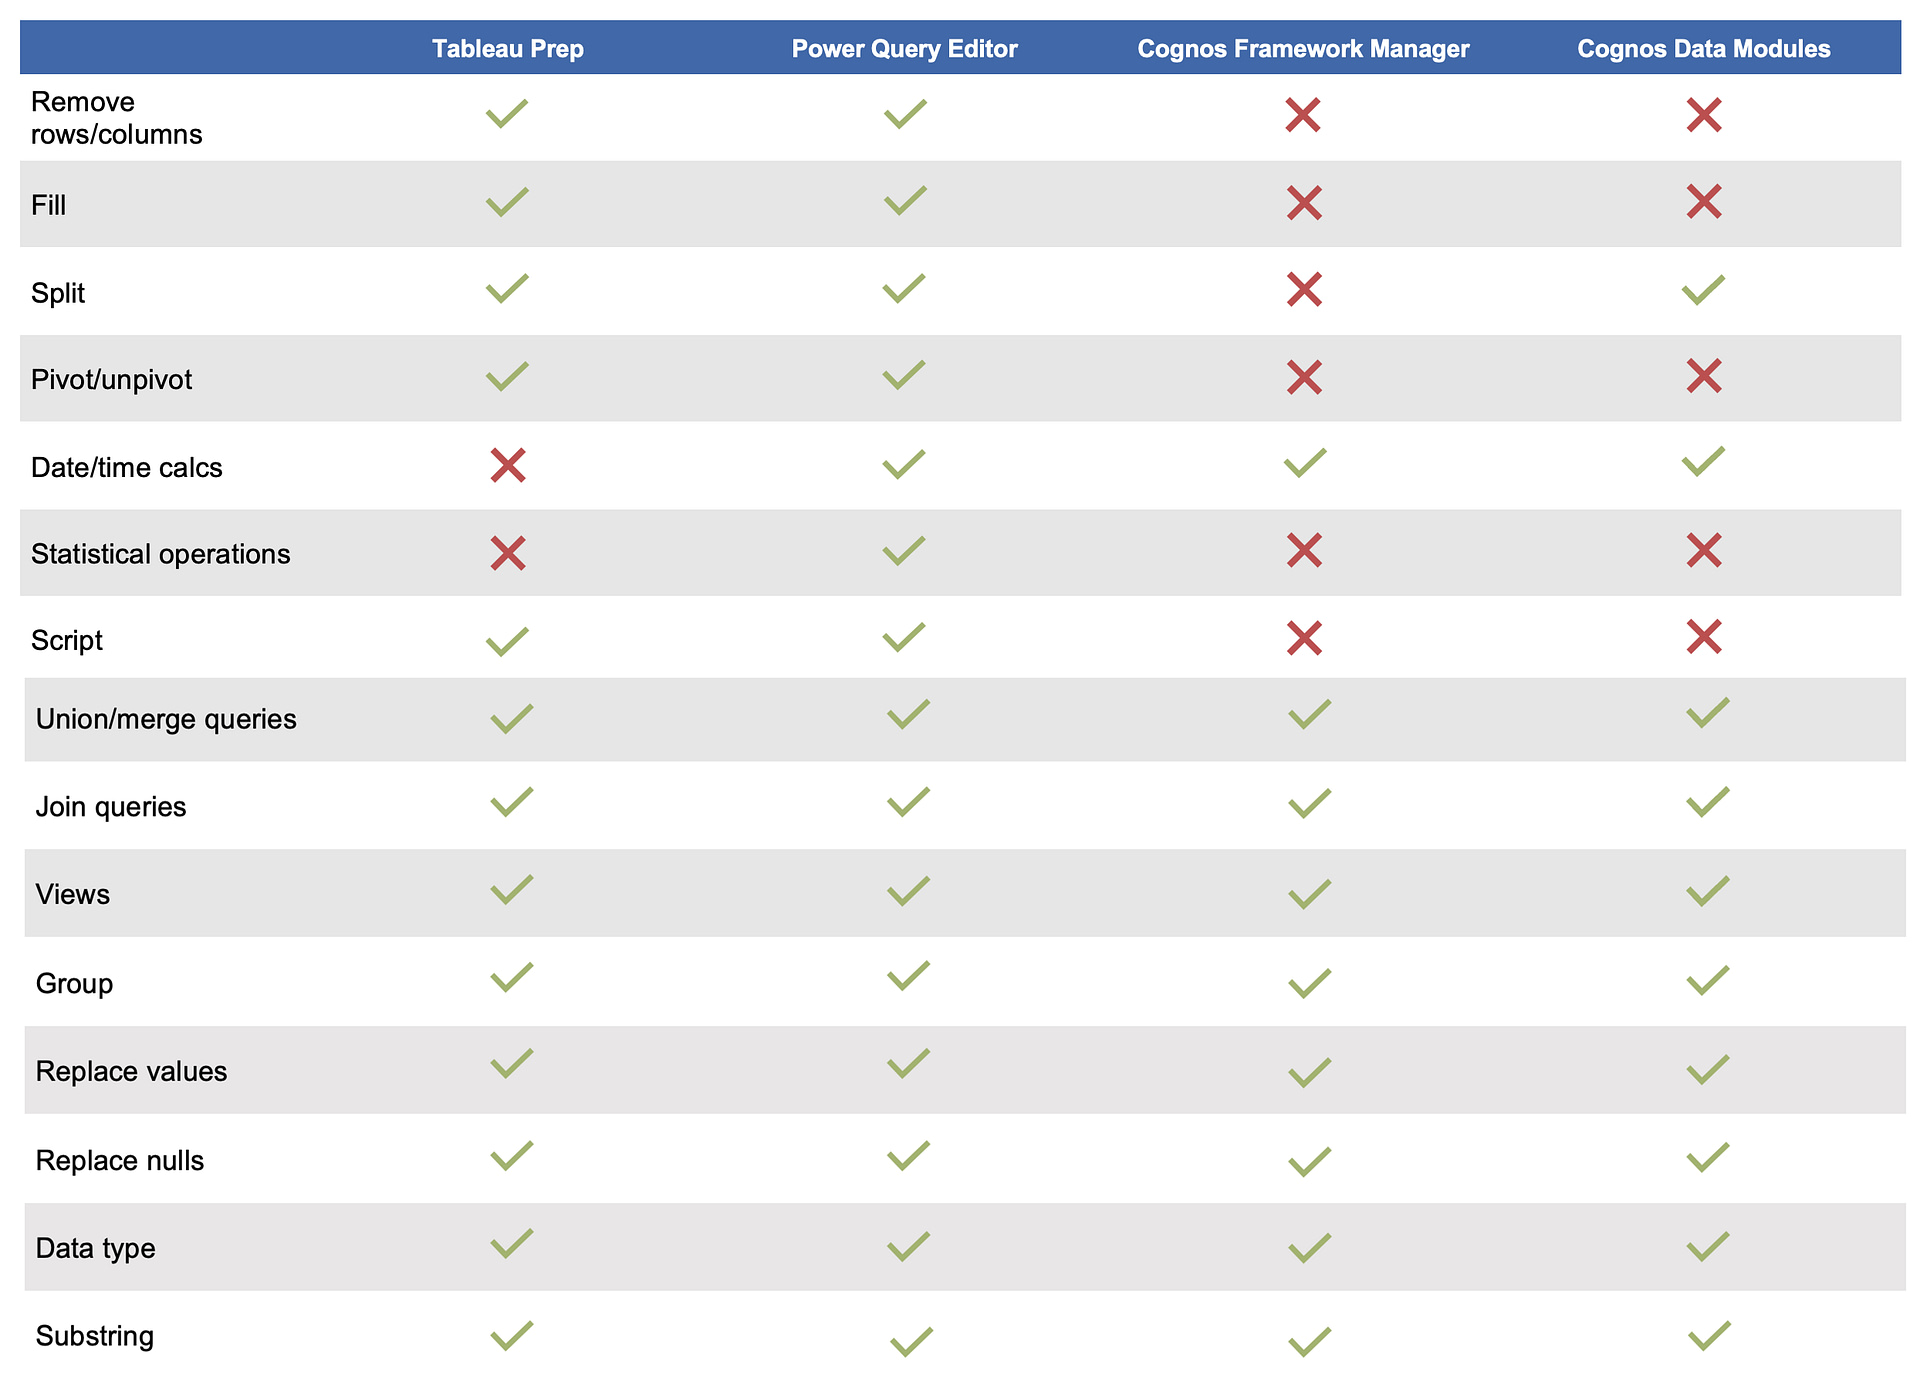This screenshot has height=1377, width=1920.
Task: Click Power Query Editor checkmark in Group row
Action: [x=908, y=976]
